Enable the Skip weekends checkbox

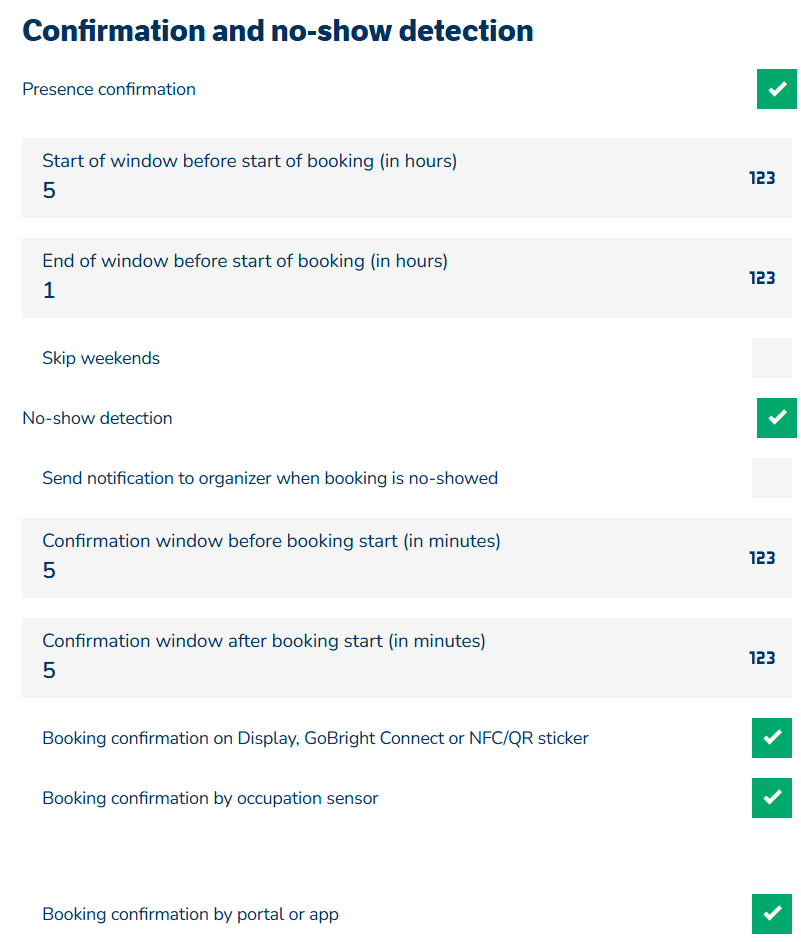(x=771, y=358)
